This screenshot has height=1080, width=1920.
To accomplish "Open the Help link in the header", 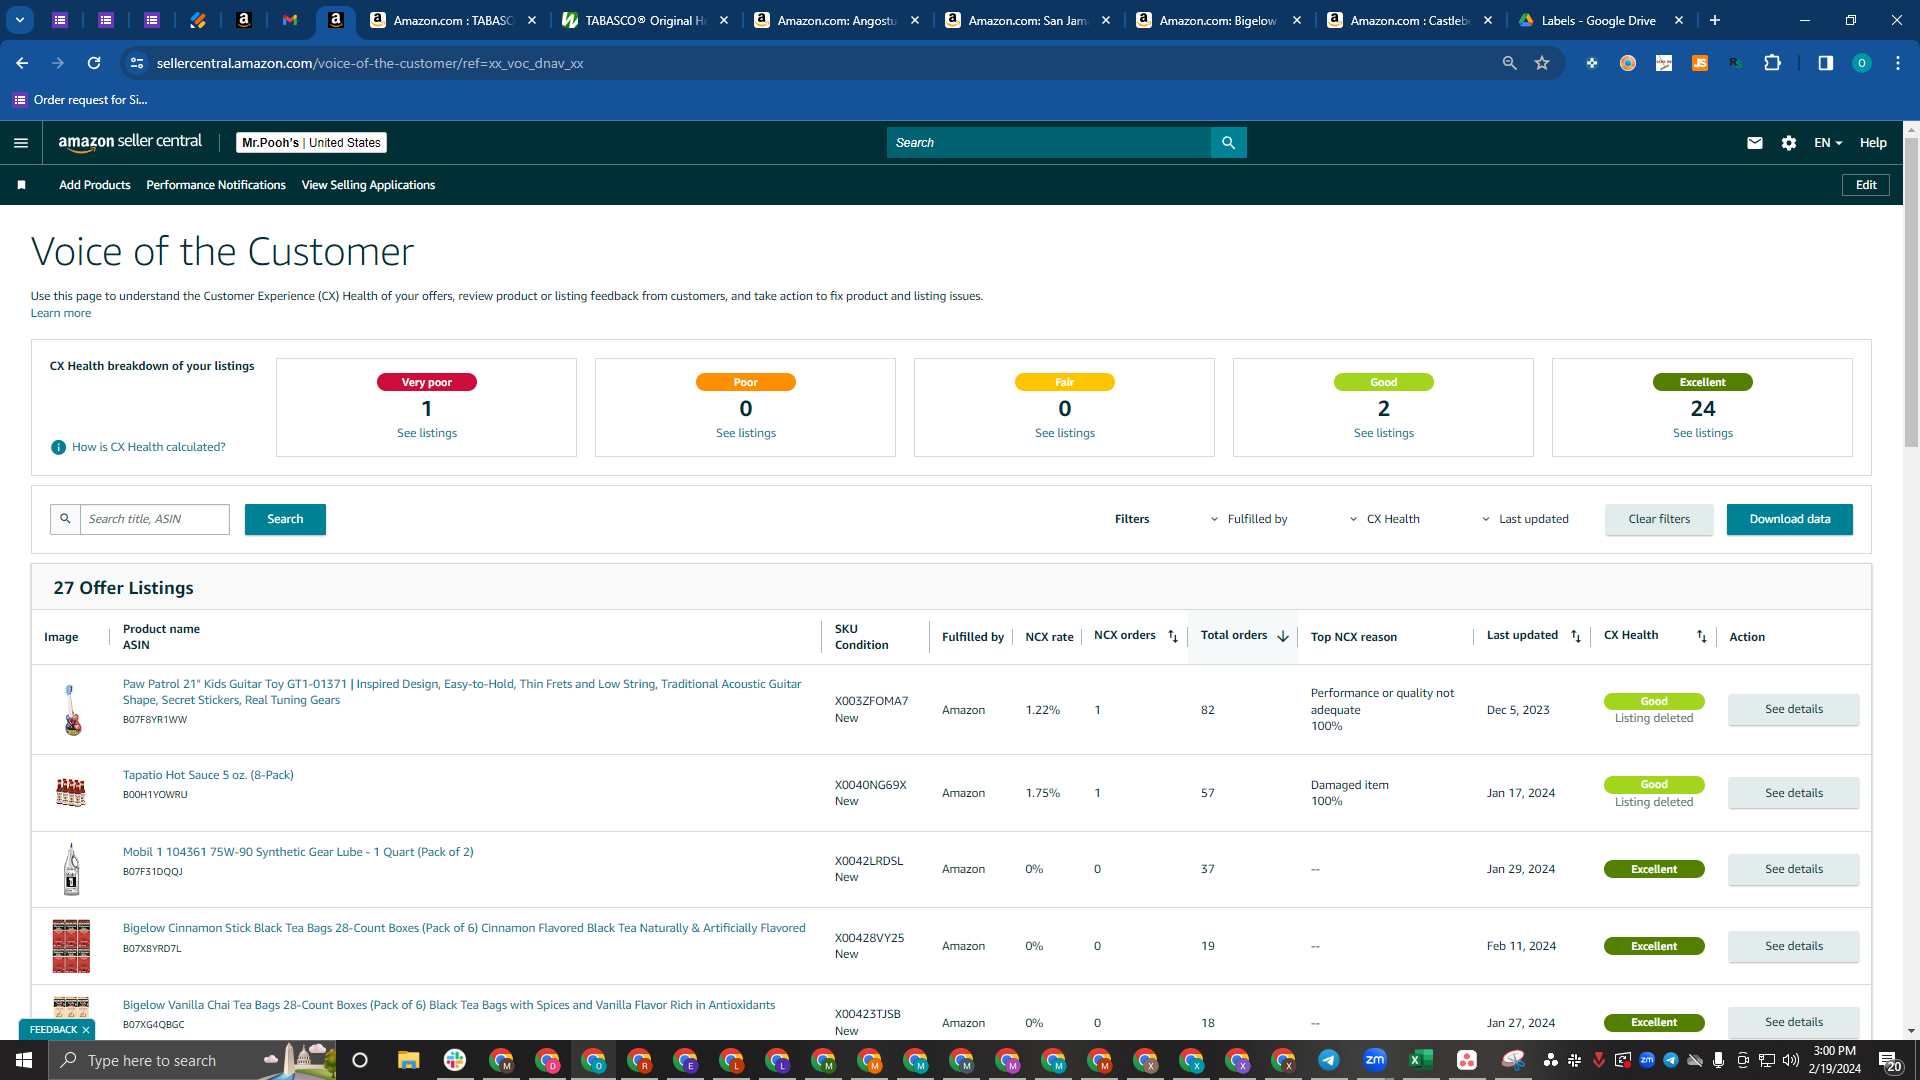I will [1873, 143].
